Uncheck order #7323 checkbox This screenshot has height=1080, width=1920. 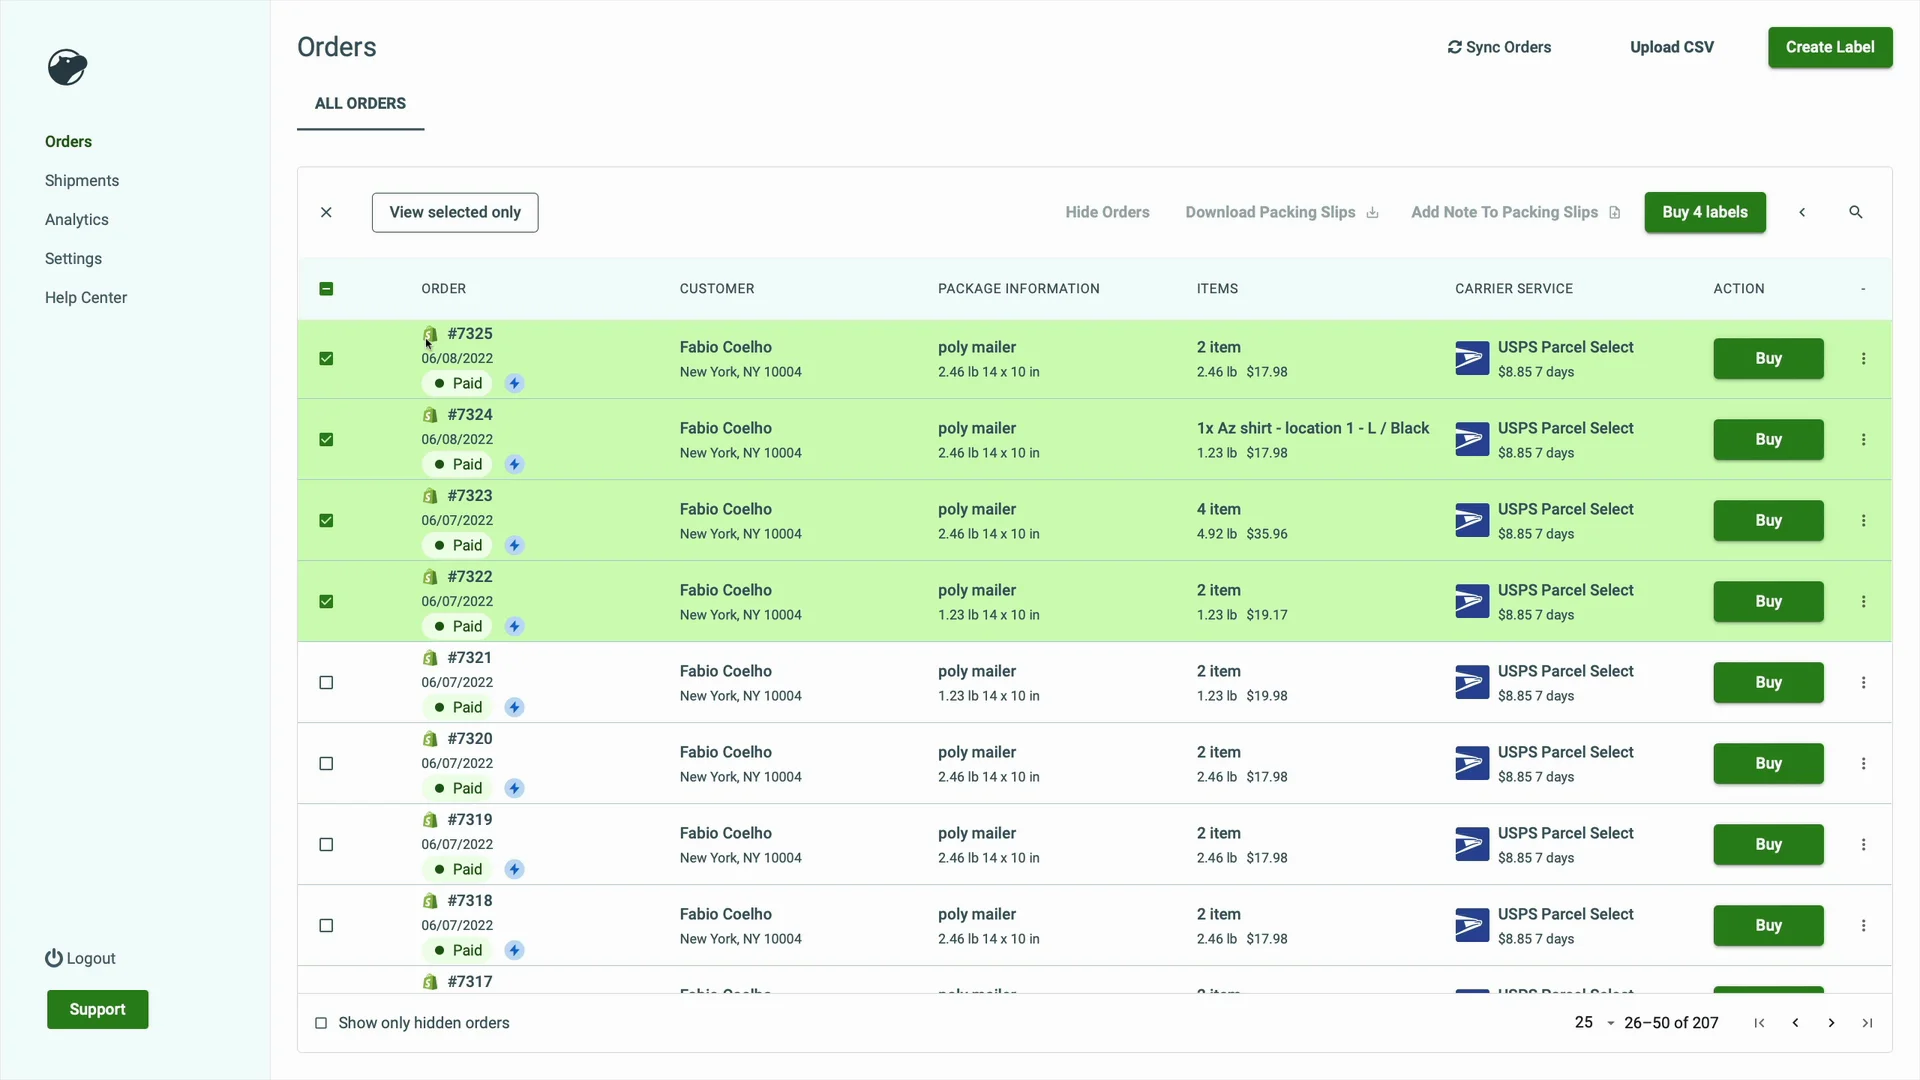pos(326,520)
